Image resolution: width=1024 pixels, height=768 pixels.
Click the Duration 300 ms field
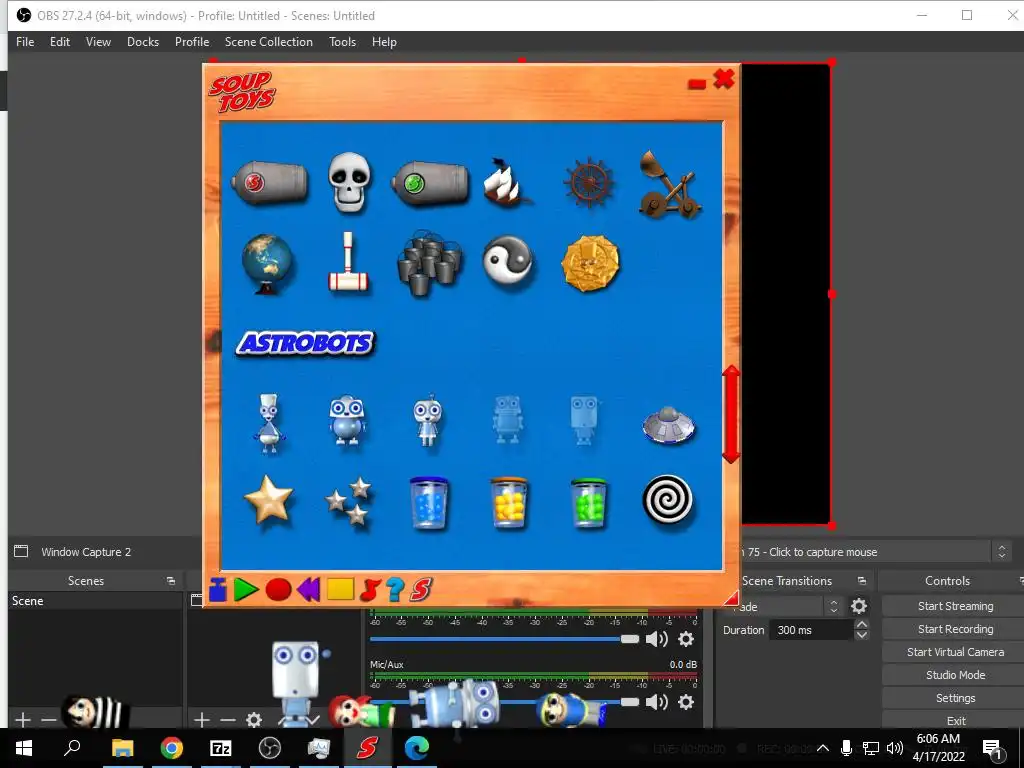[x=812, y=630]
